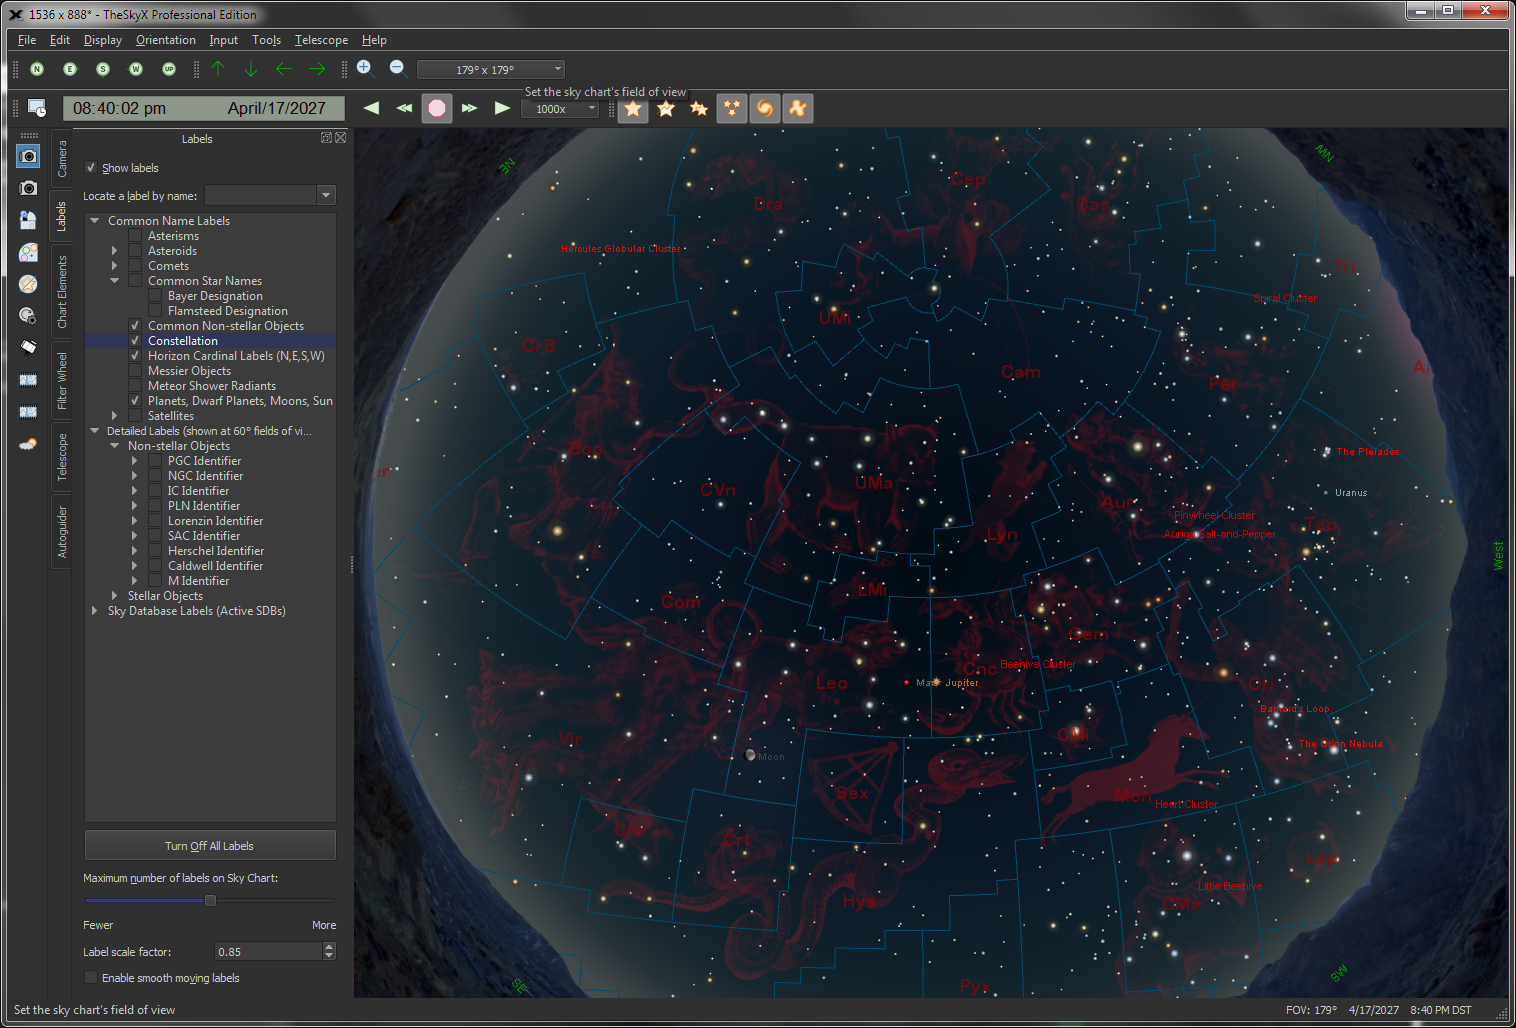Run time backward with the double left arrows
The width and height of the screenshot is (1516, 1028).
pyautogui.click(x=404, y=108)
